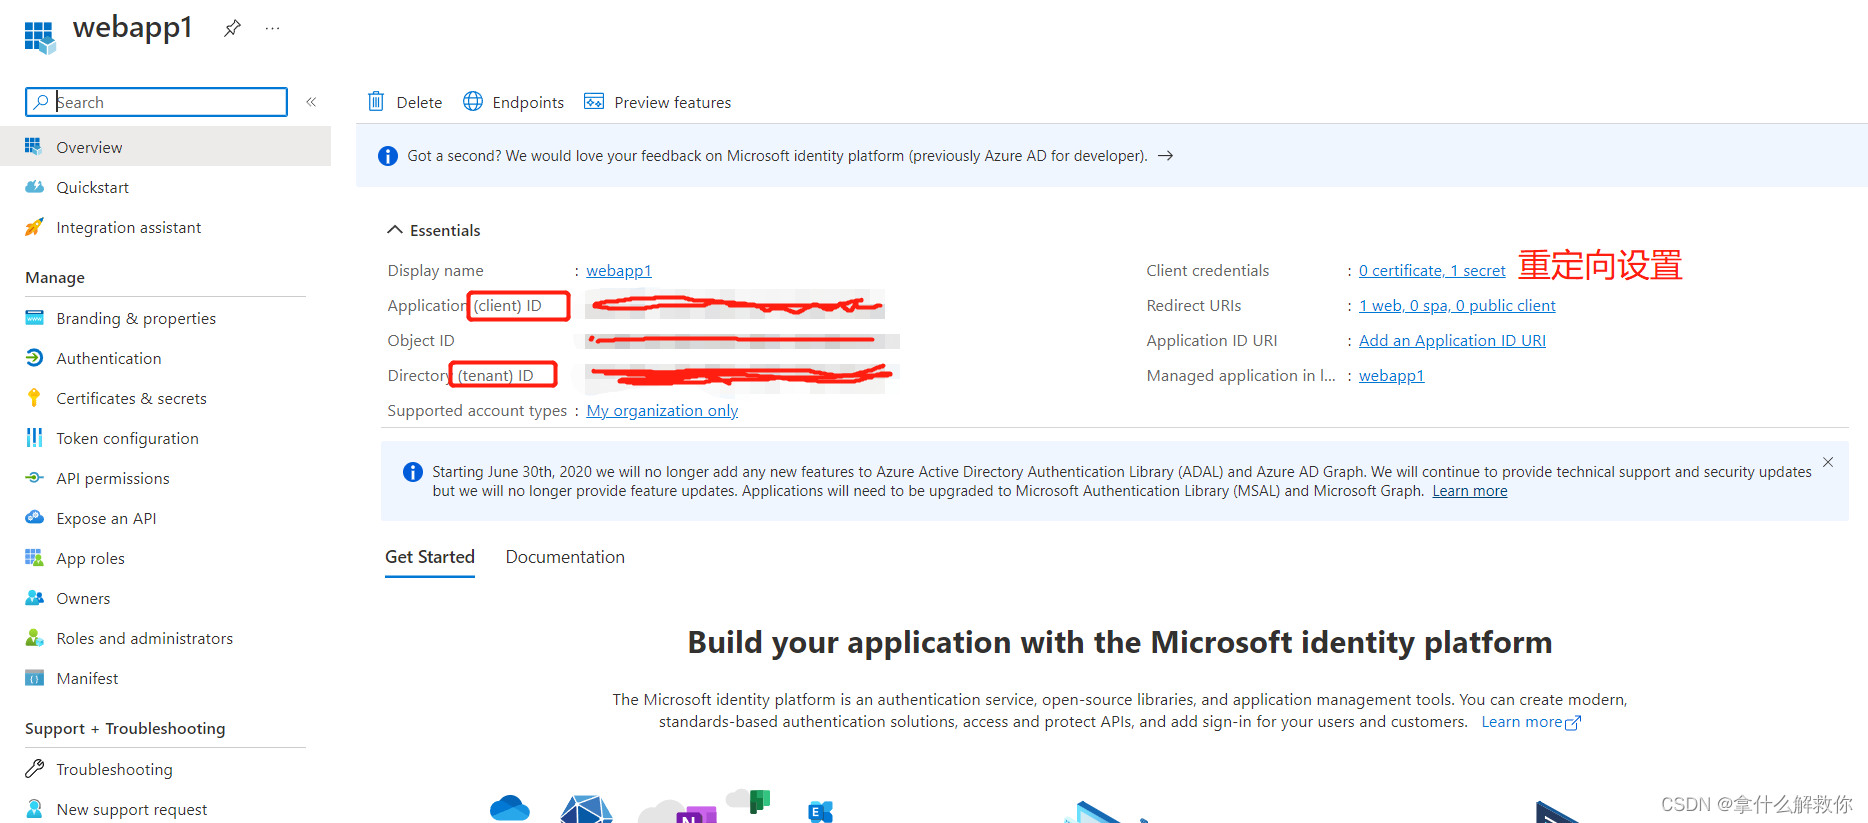1868x823 pixels.
Task: Click the Token configuration icon
Action: click(x=34, y=438)
